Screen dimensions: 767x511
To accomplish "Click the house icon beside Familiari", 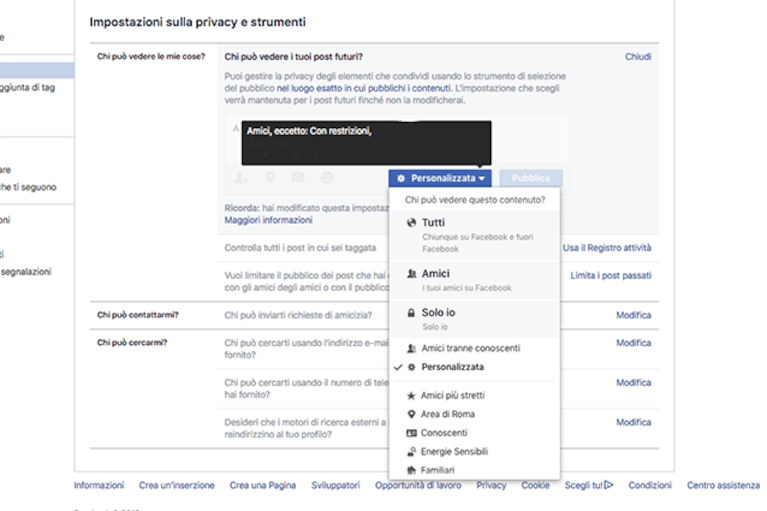I will [x=411, y=470].
